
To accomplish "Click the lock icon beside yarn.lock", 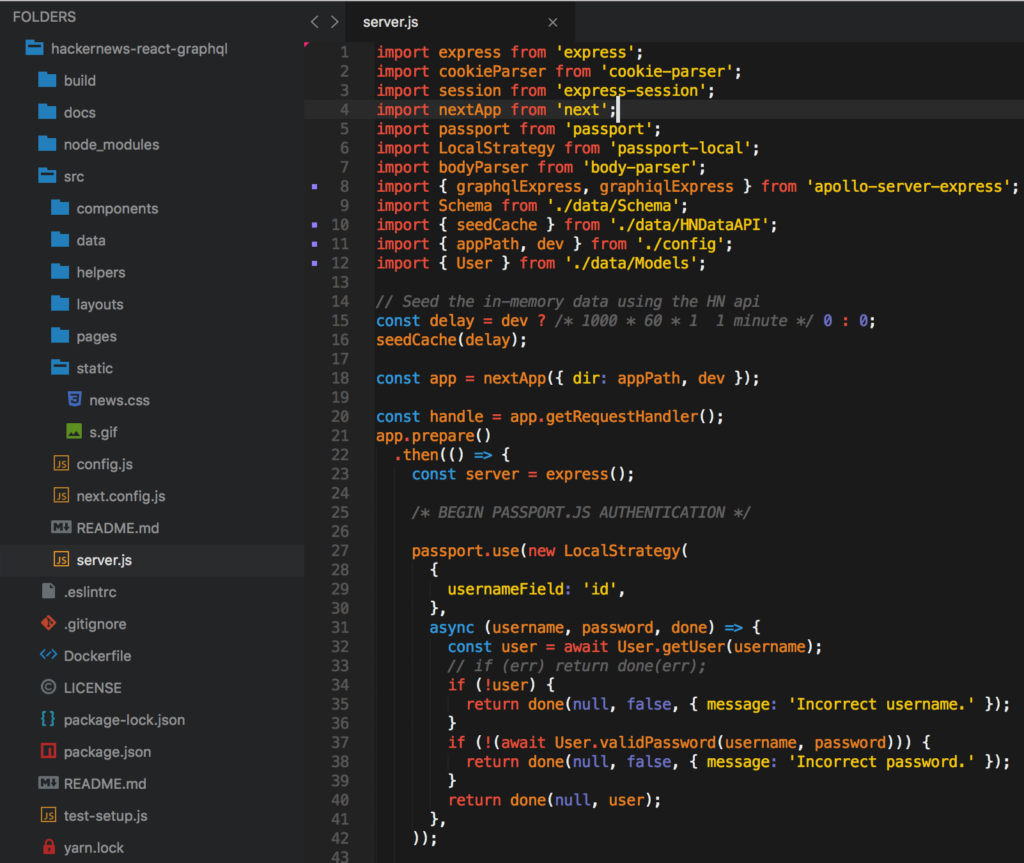I will (x=47, y=847).
